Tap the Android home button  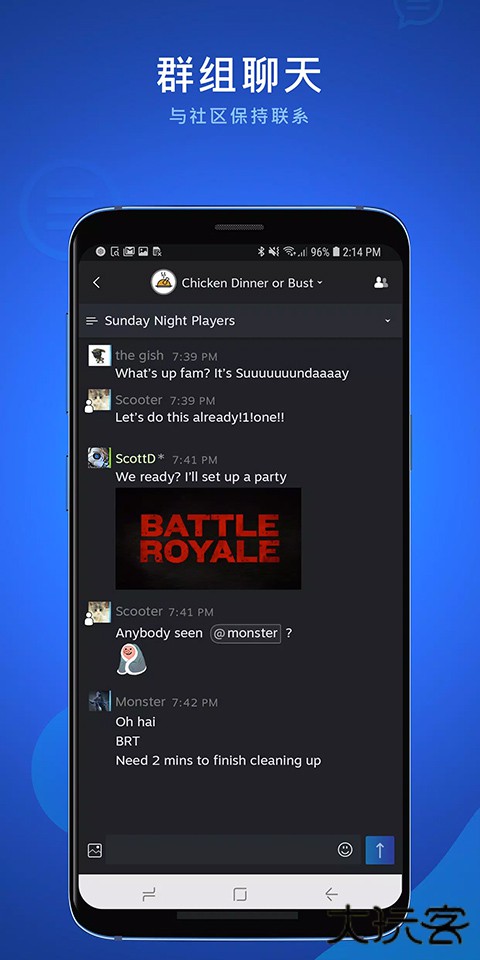[x=240, y=894]
